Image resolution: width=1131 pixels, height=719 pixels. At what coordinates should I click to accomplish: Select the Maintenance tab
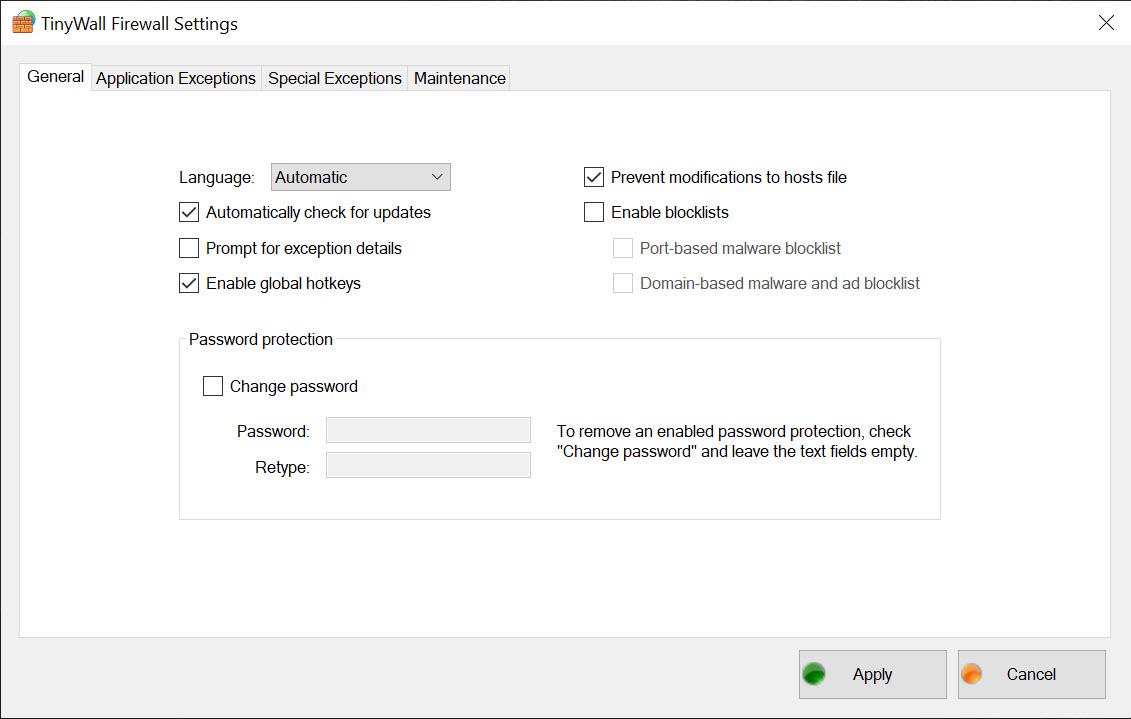pos(458,77)
